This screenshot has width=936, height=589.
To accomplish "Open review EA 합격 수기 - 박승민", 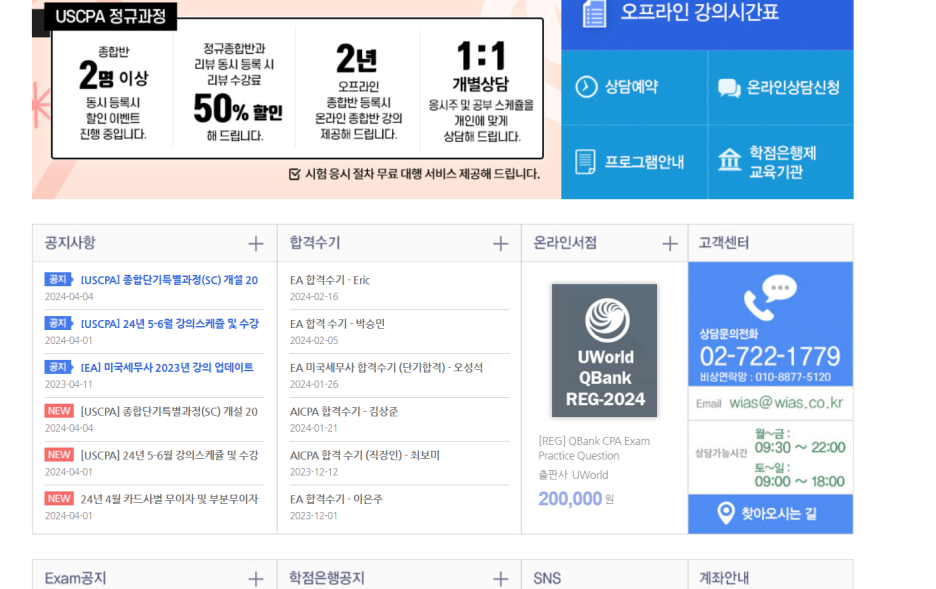I will 337,323.
